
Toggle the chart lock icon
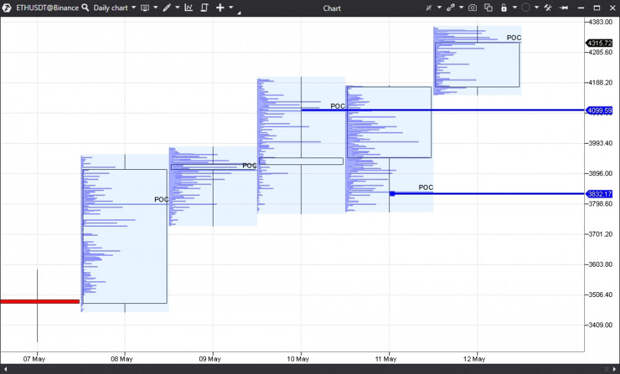[504, 8]
